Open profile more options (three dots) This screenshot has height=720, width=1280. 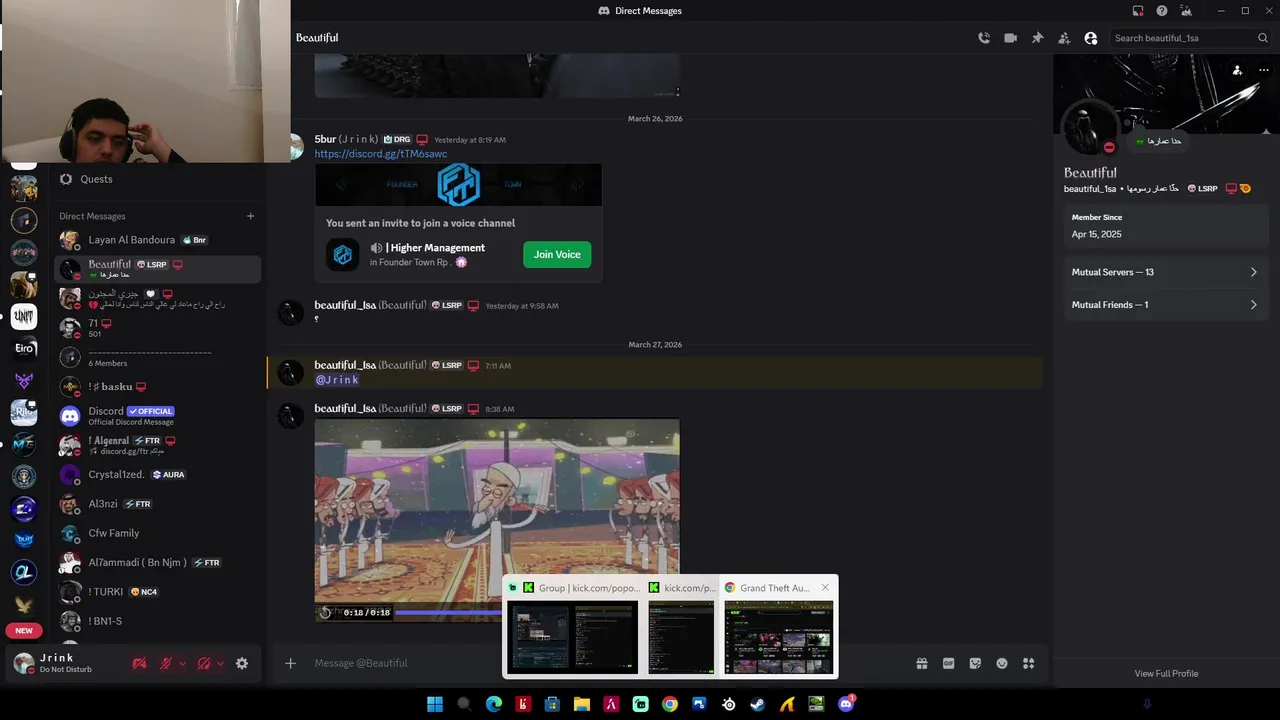(1263, 70)
